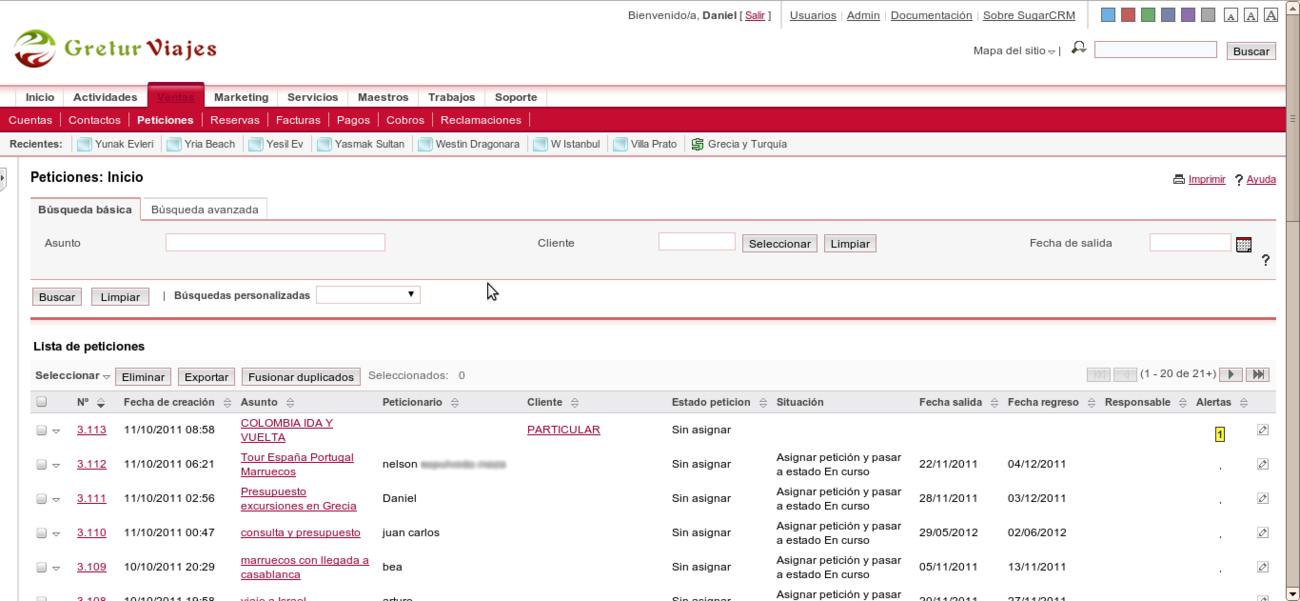The image size is (1300, 601).
Task: Click the printer icon beside Imprimir
Action: [1179, 180]
